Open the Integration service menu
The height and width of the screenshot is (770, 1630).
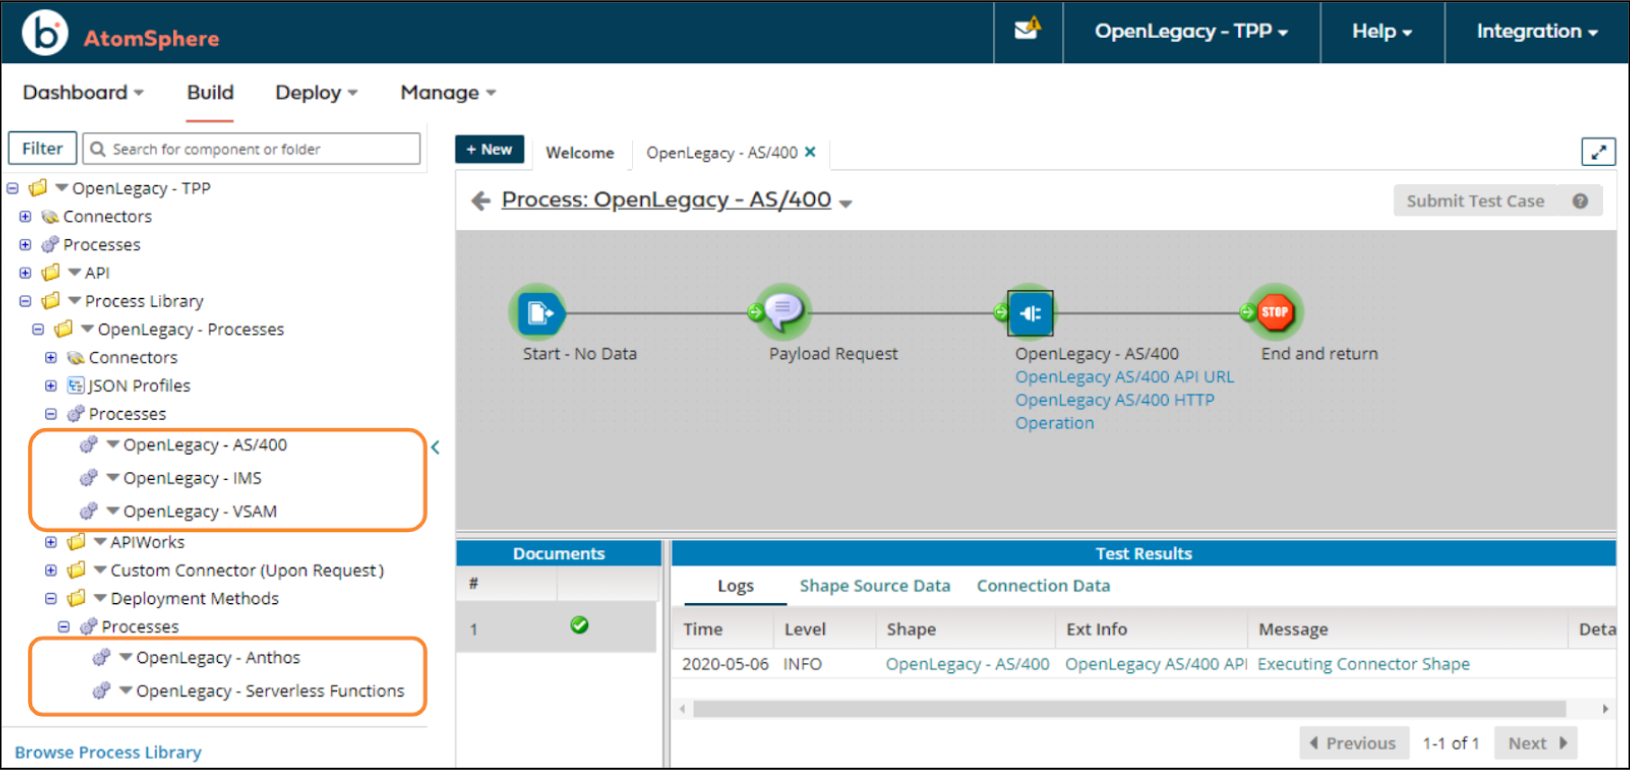tap(1537, 31)
